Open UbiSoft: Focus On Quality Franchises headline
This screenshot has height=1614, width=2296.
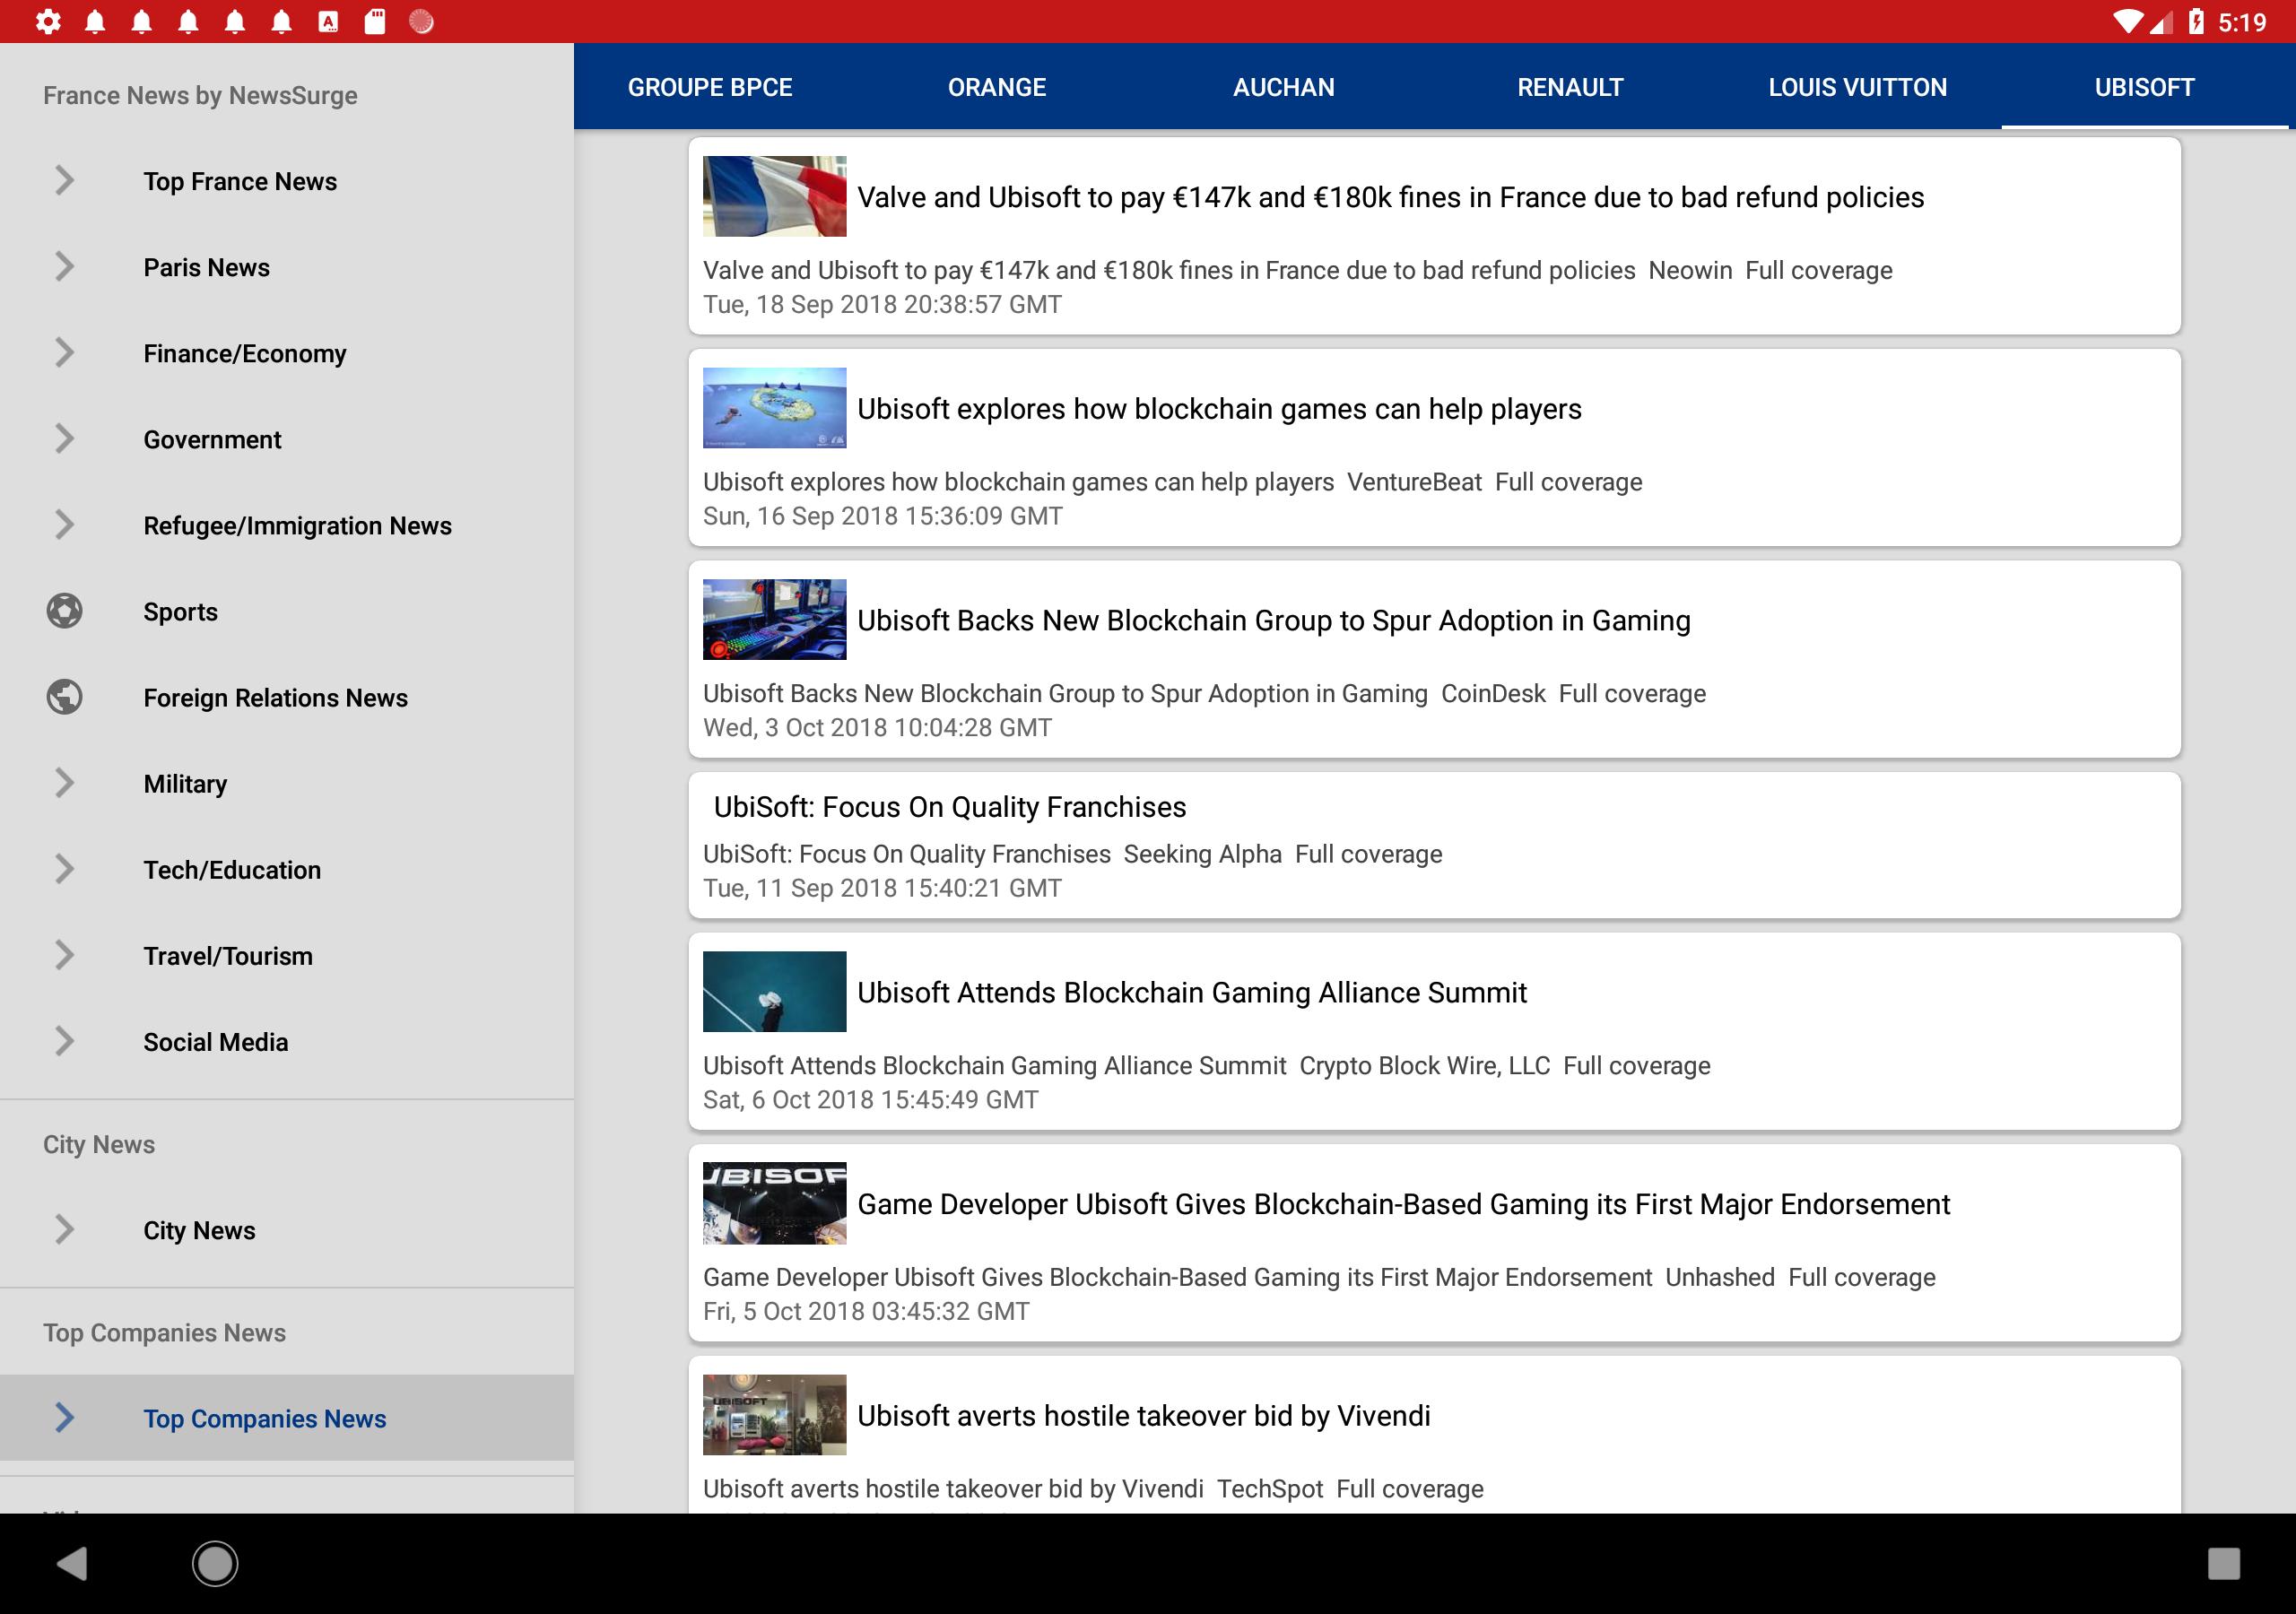(x=950, y=807)
